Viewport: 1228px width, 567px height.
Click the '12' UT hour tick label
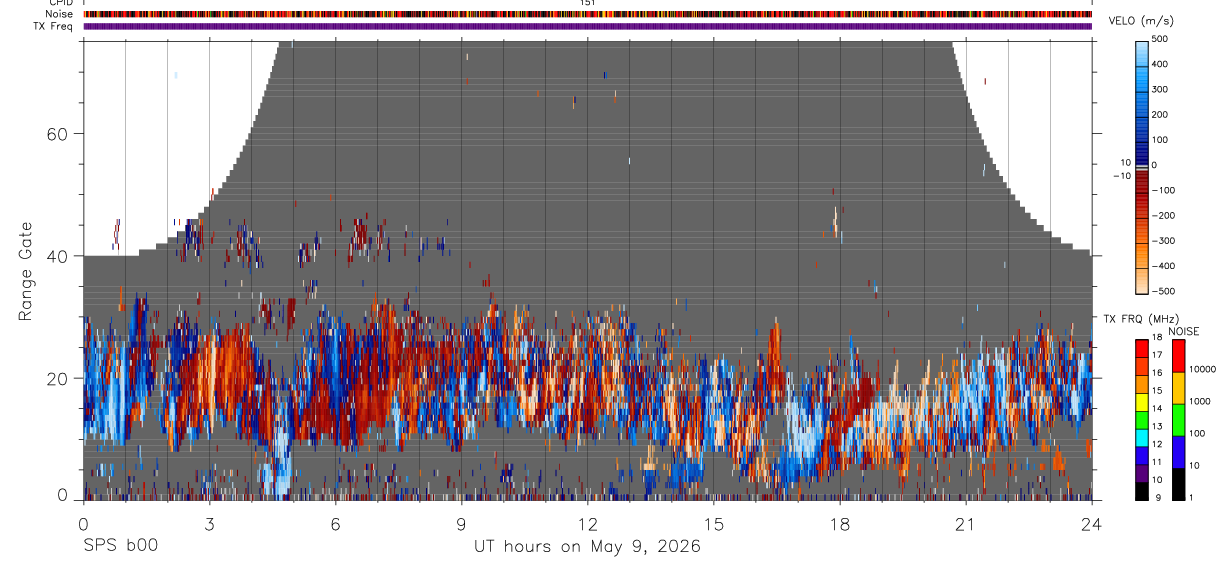coord(587,523)
